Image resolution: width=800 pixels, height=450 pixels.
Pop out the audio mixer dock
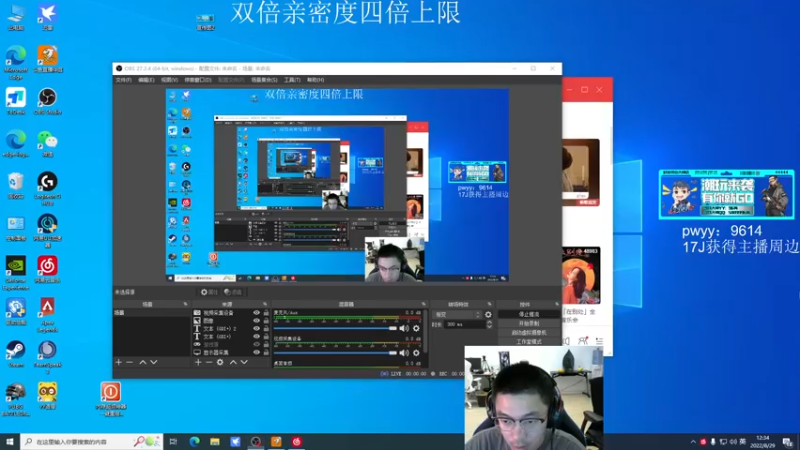click(423, 304)
